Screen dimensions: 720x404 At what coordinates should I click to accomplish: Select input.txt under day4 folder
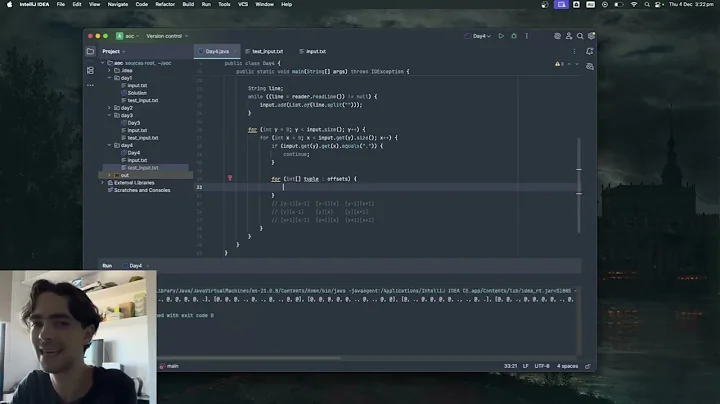[137, 160]
